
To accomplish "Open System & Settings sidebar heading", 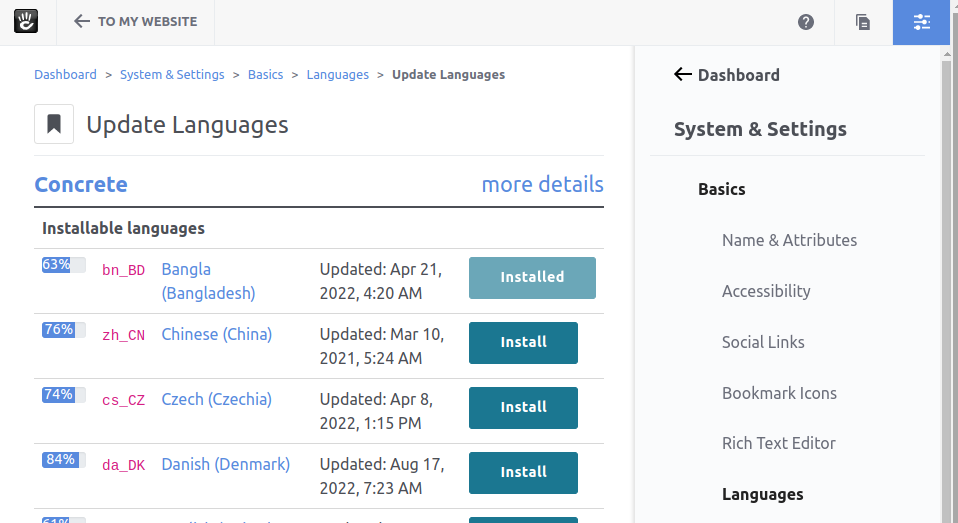I will [x=760, y=129].
